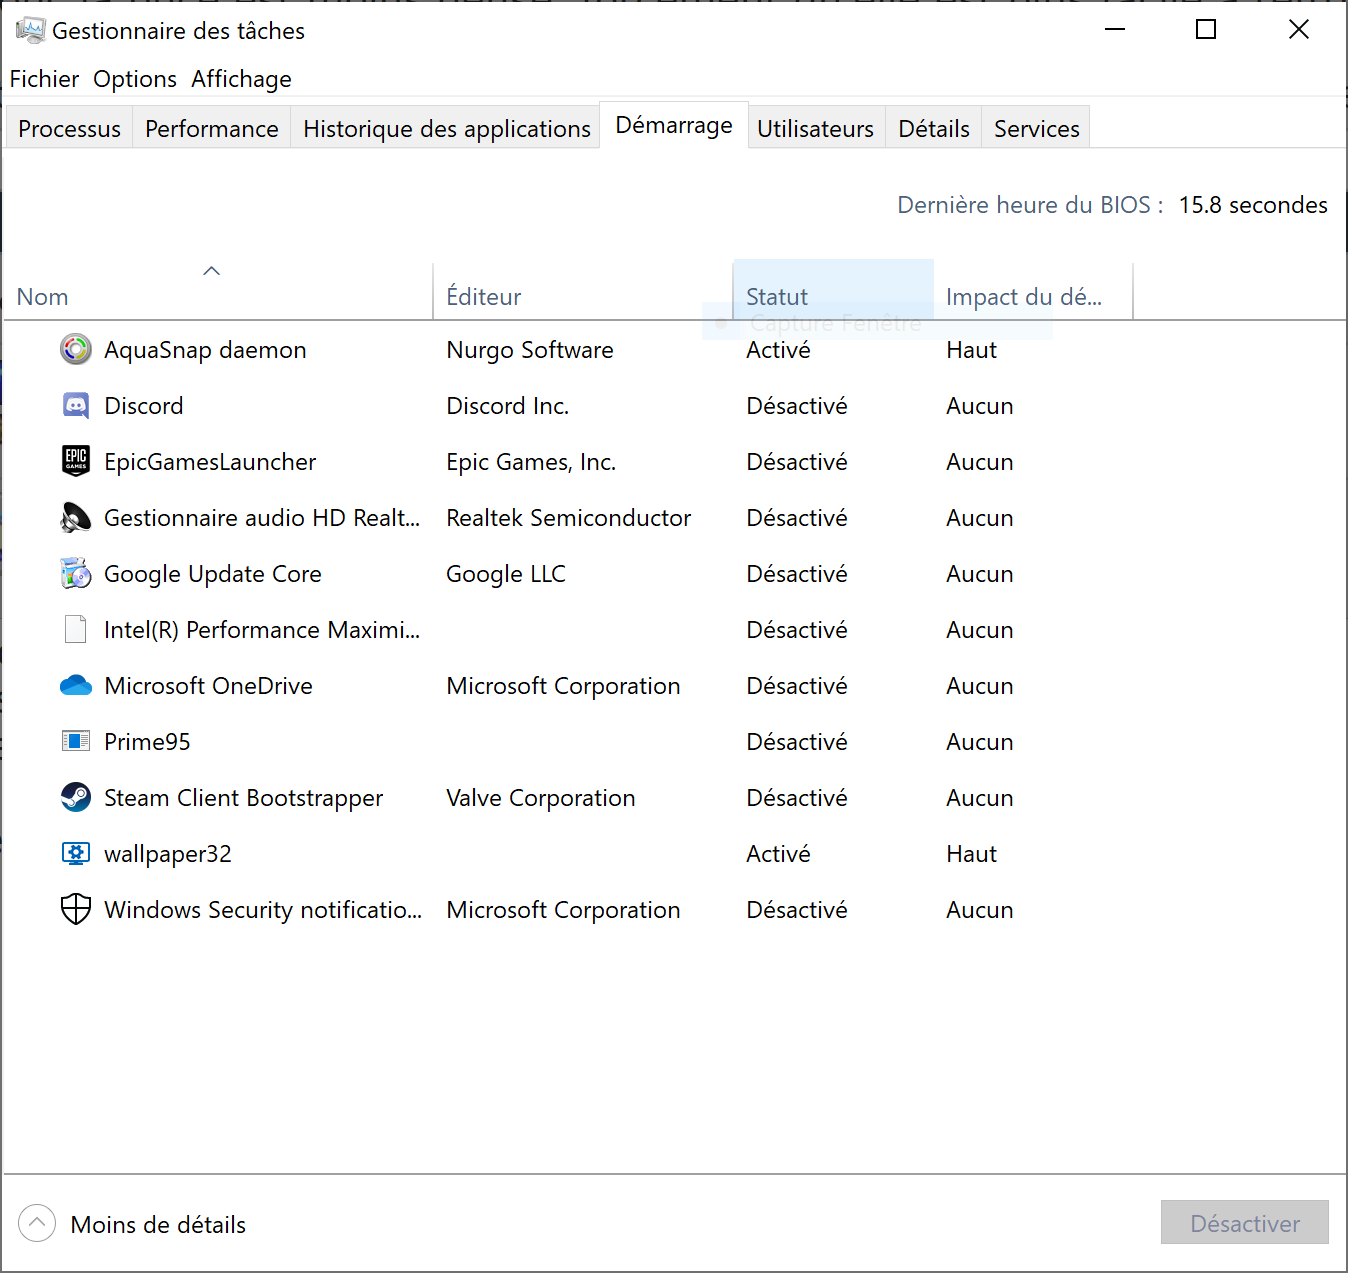Click the Google LLC publisher cell
1348x1273 pixels.
[506, 574]
